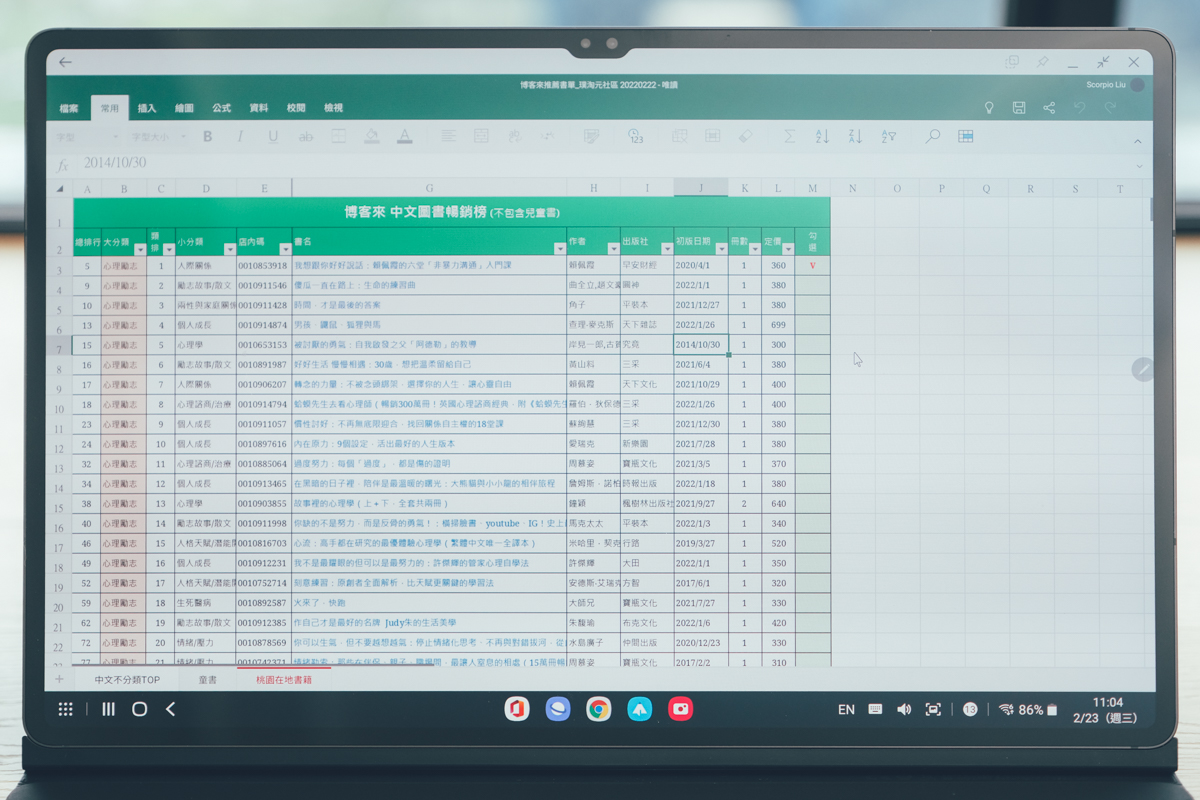The image size is (1200, 800).
Task: Open the 檔案 menu tab
Action: pyautogui.click(x=69, y=108)
